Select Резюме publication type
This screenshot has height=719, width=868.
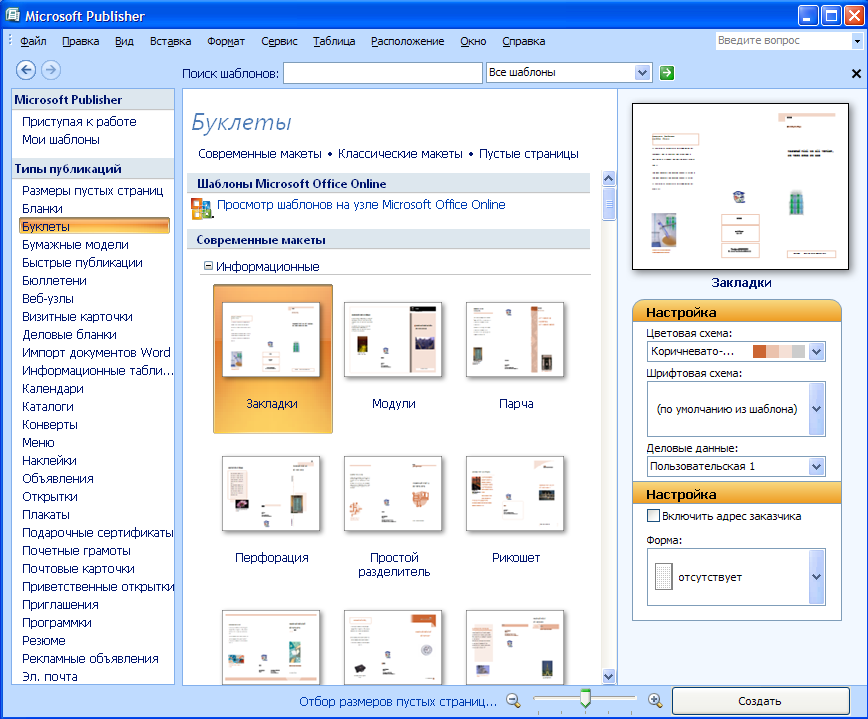(44, 640)
